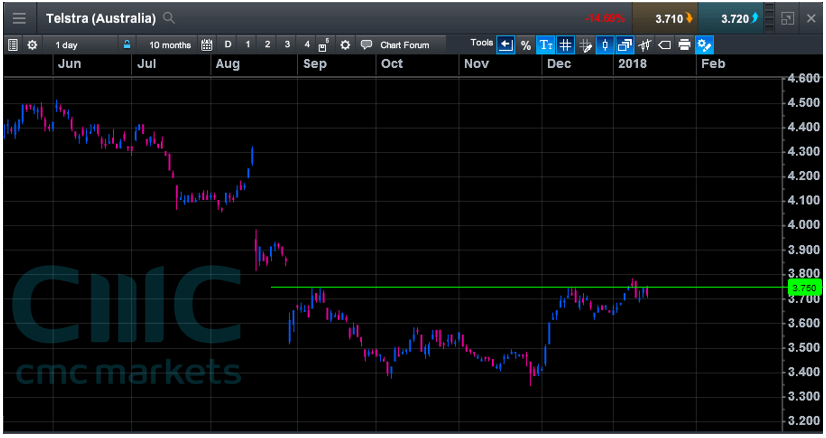Screen dimensions: 826x438
Task: Open preset settings gear before Chart Forum
Action: tap(345, 45)
